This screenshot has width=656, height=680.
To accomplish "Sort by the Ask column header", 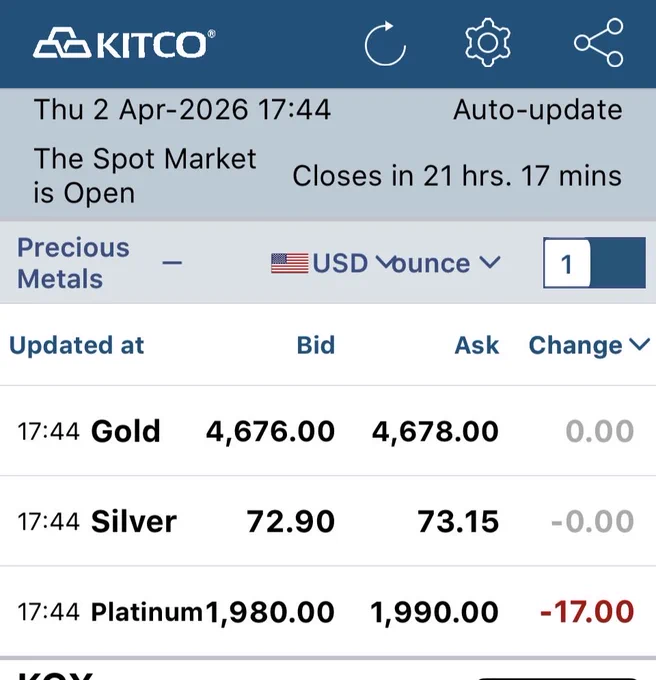I will (476, 345).
